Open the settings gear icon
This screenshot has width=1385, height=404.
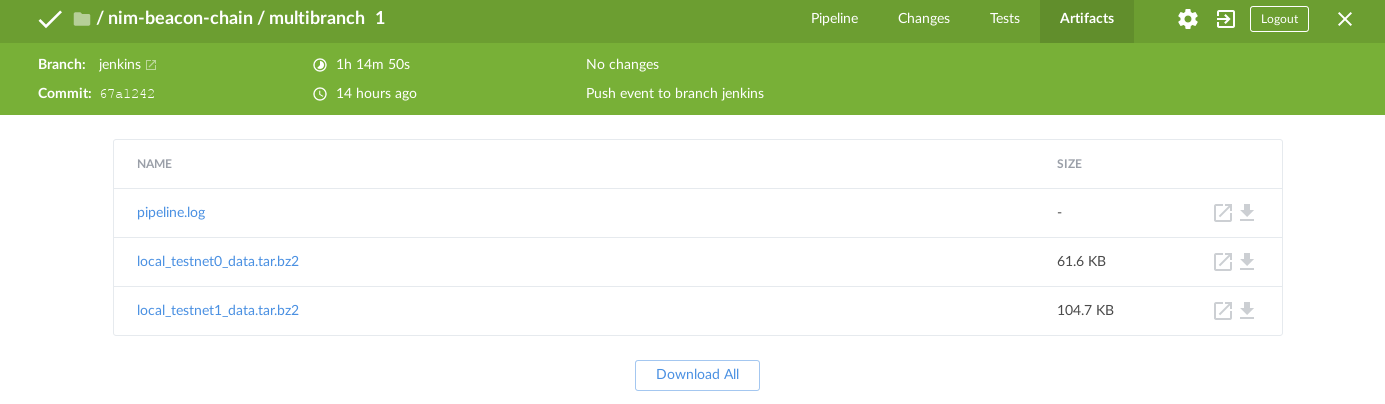[x=1187, y=19]
